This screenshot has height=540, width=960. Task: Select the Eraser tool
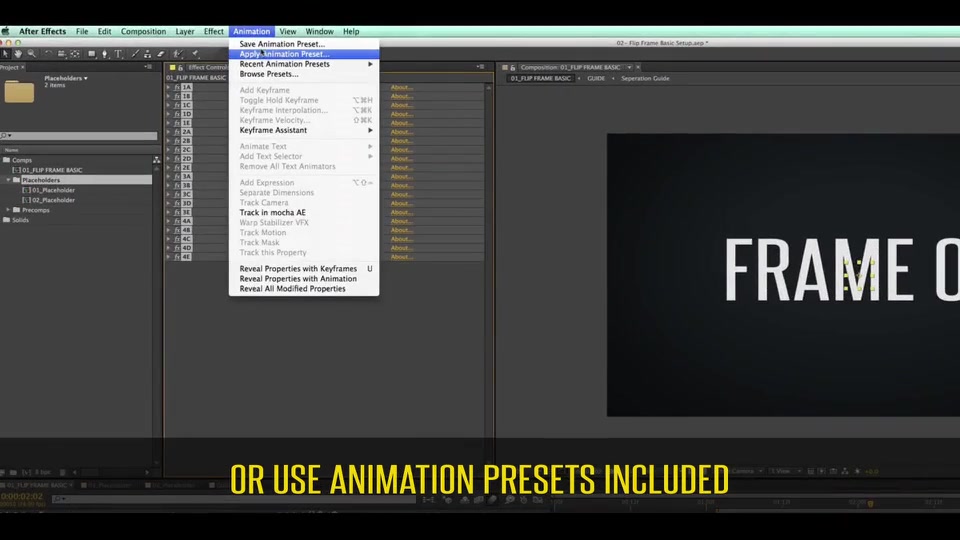tap(161, 54)
